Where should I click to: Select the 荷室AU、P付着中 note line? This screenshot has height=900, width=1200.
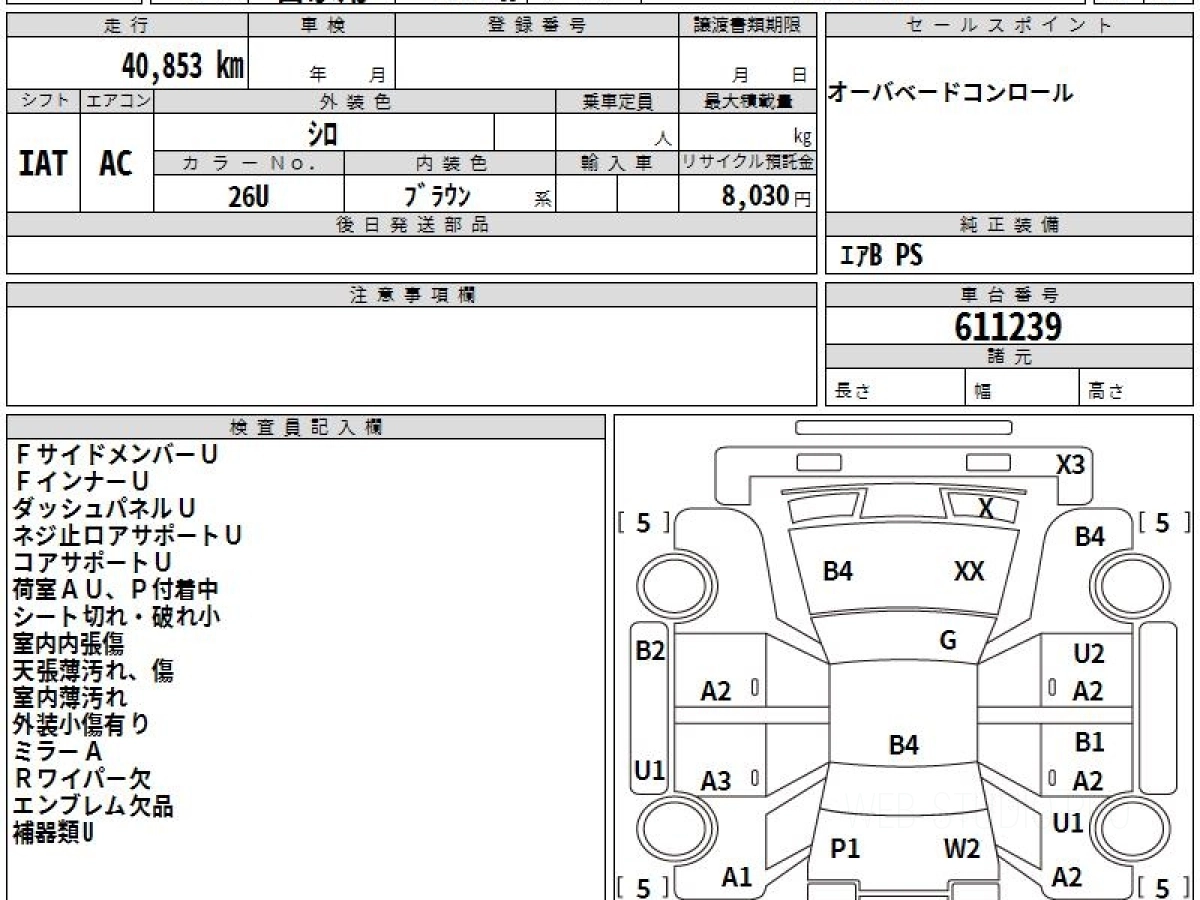click(x=116, y=590)
